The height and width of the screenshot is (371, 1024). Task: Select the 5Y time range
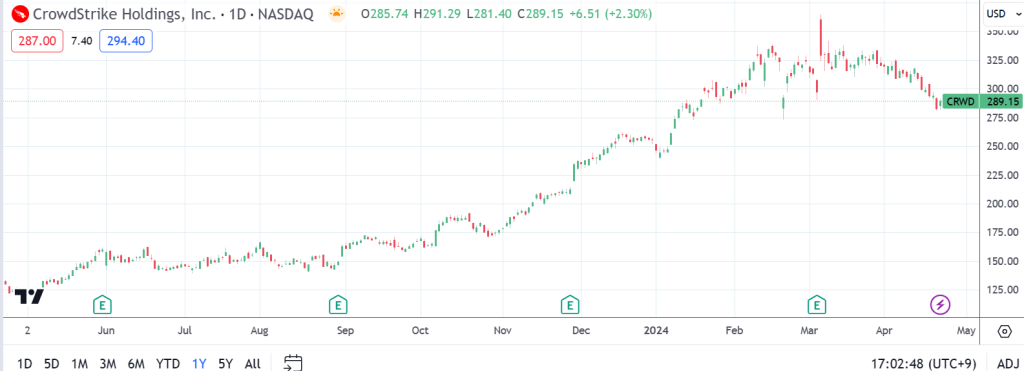point(225,364)
